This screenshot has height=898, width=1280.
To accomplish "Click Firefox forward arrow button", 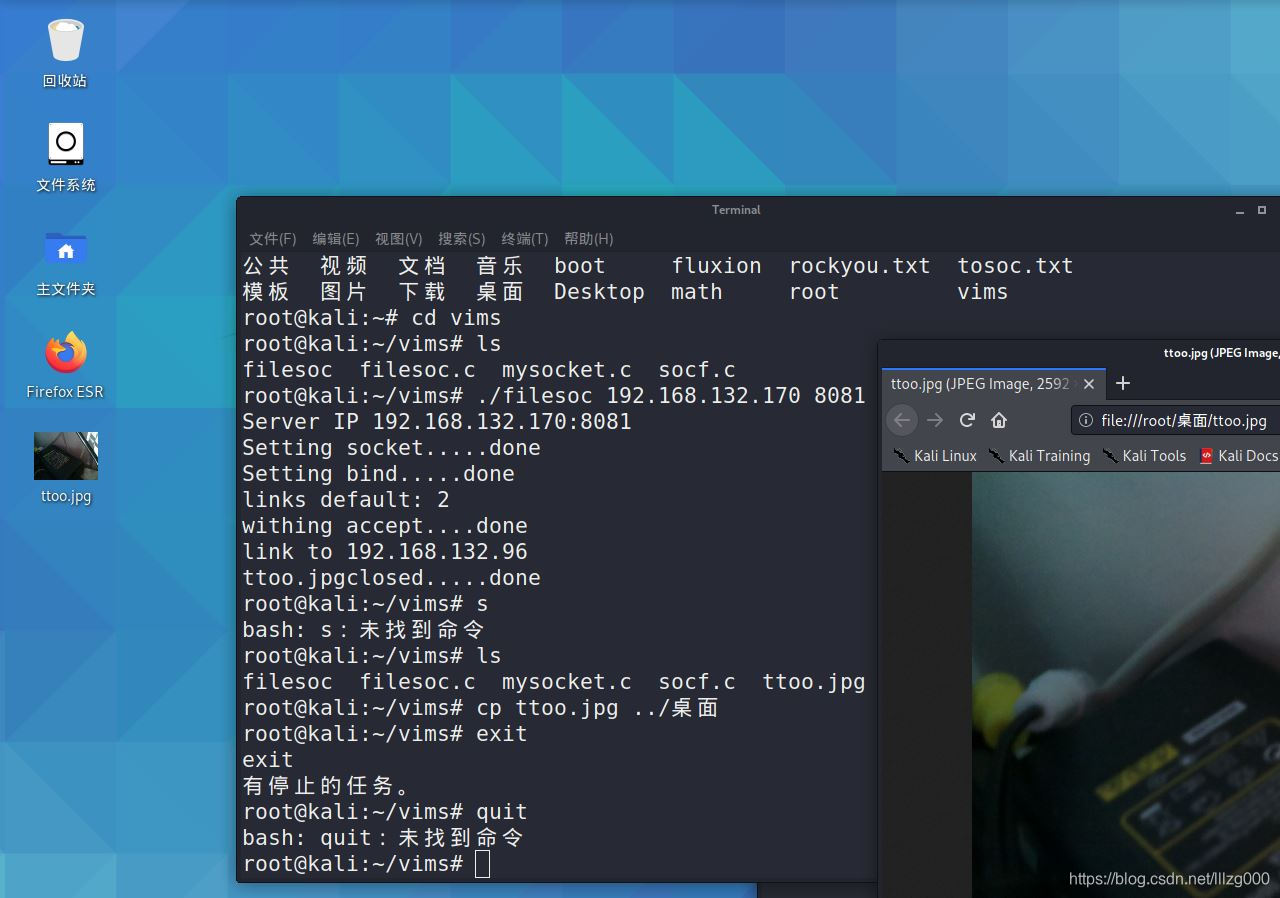I will (x=935, y=420).
